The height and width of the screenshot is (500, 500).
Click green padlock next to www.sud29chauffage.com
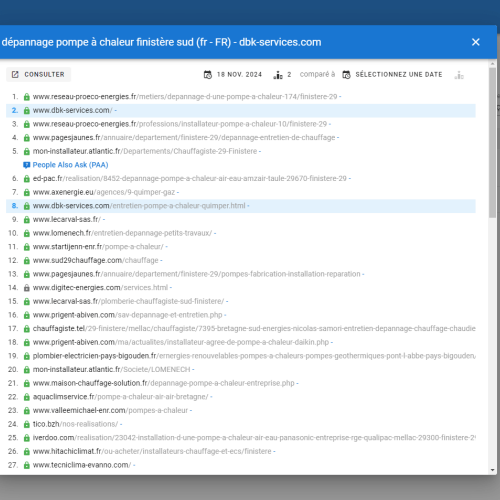coord(27,261)
